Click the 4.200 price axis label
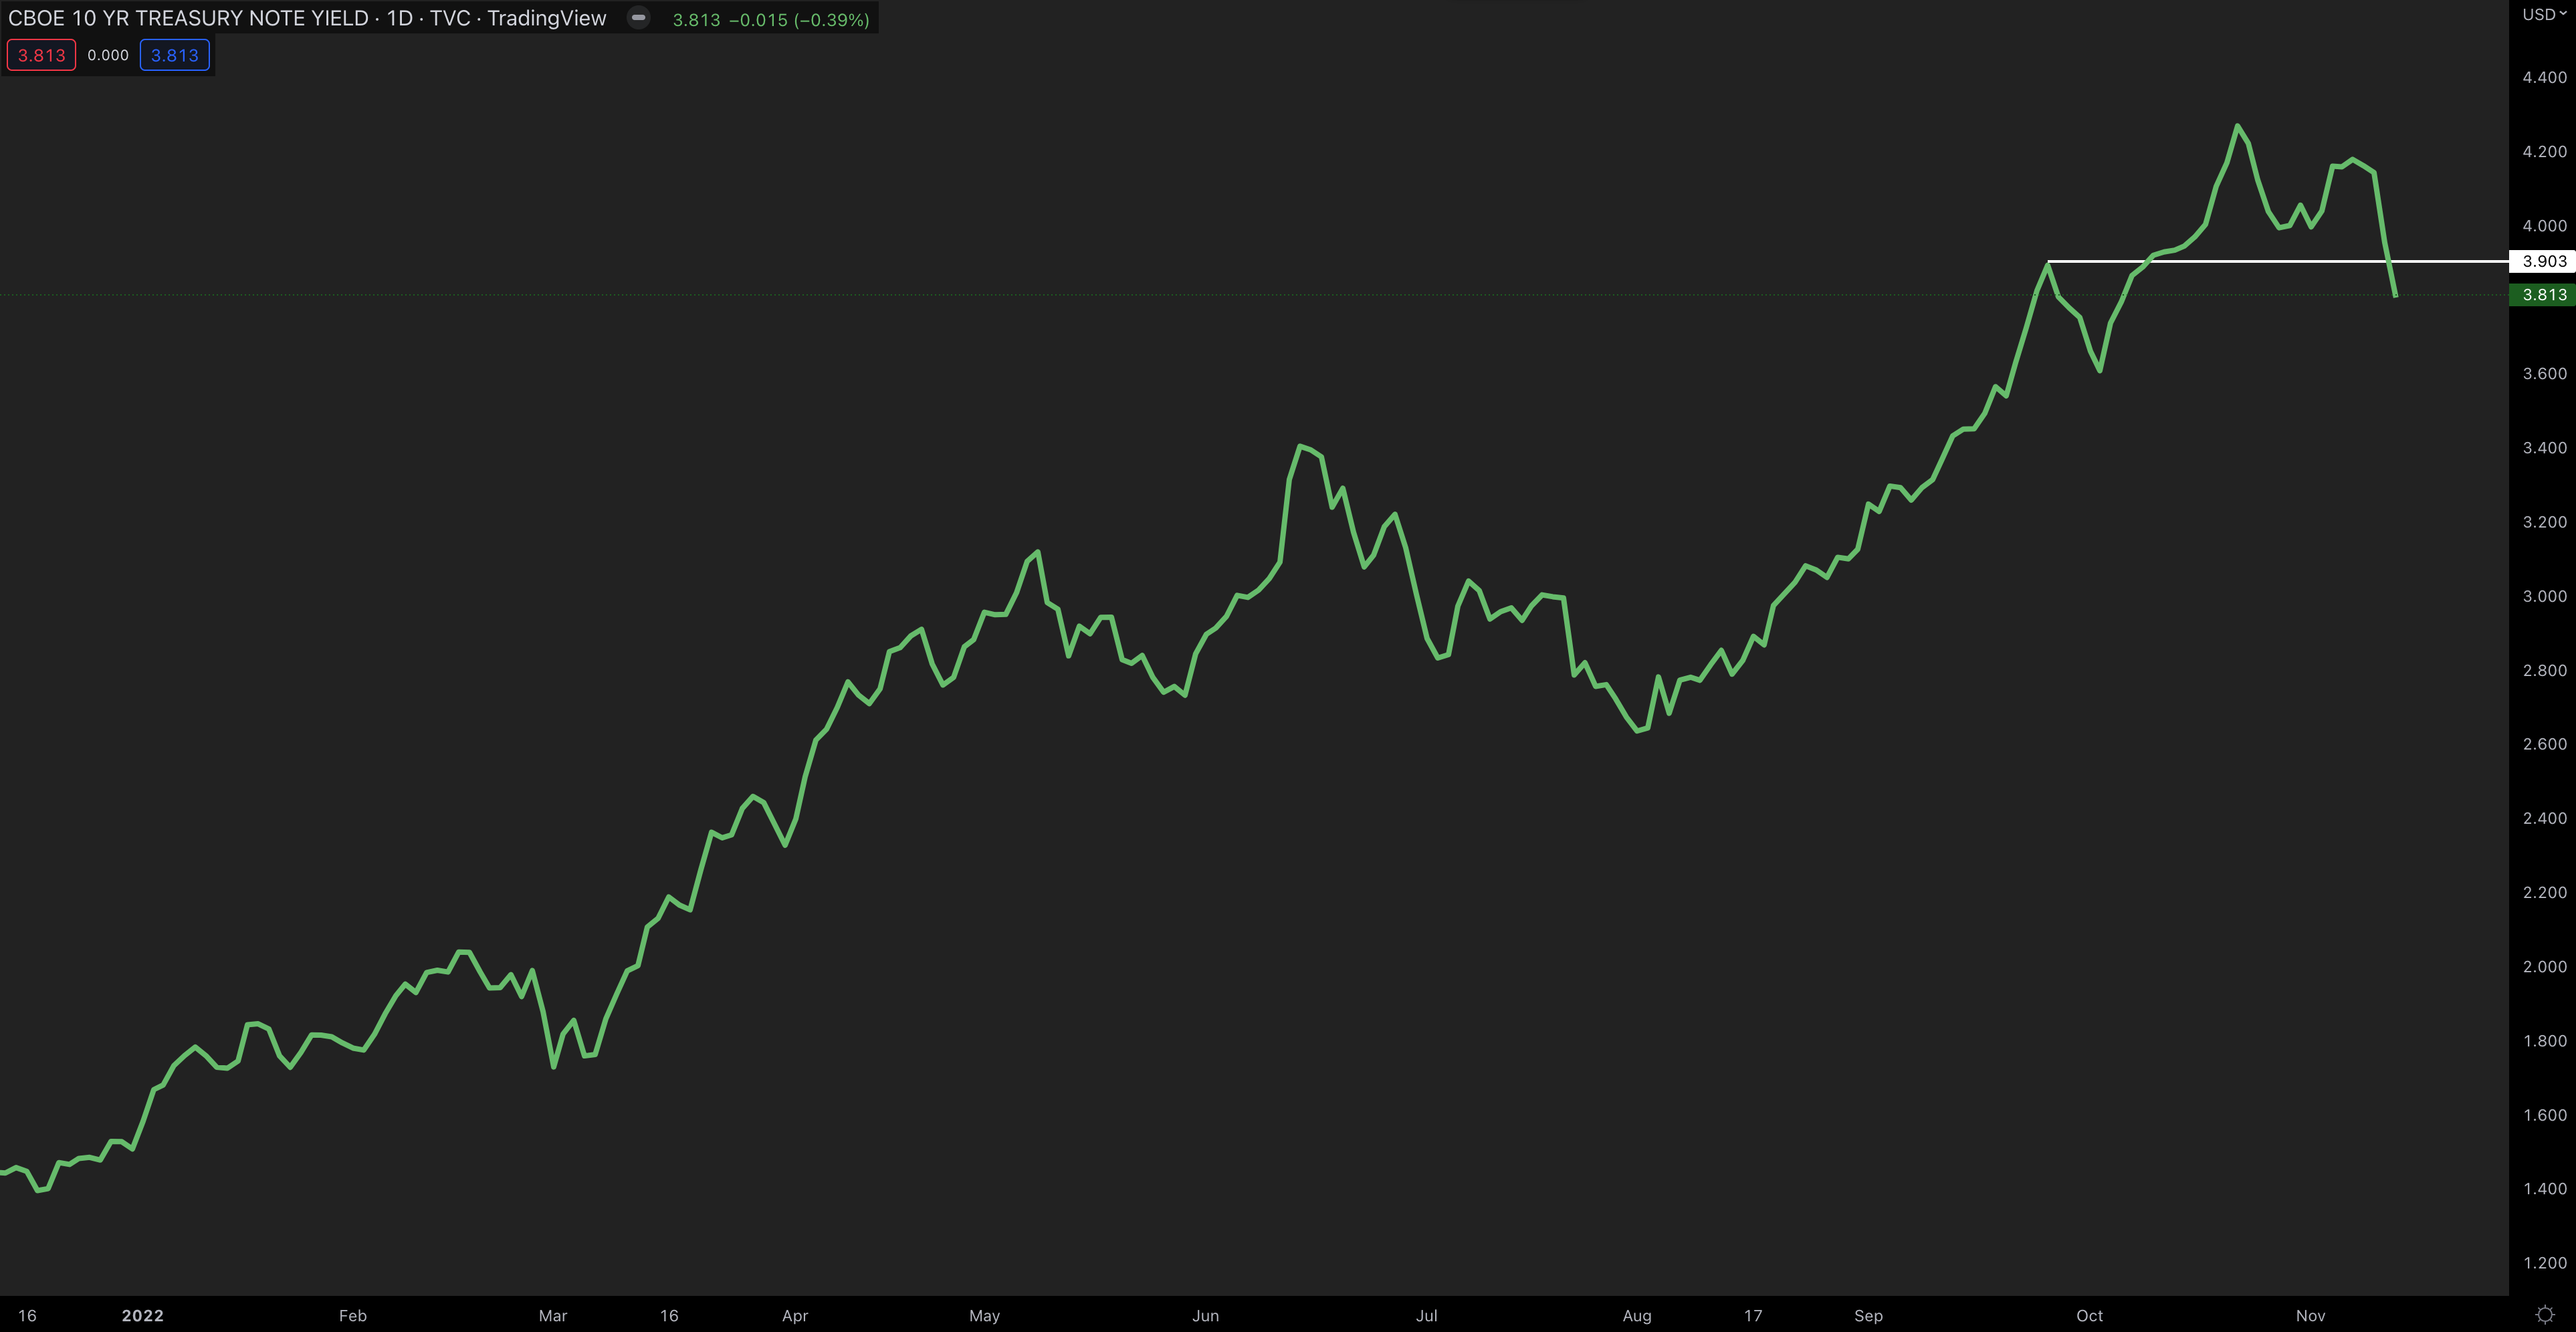Viewport: 2576px width, 1332px height. 2544,151
